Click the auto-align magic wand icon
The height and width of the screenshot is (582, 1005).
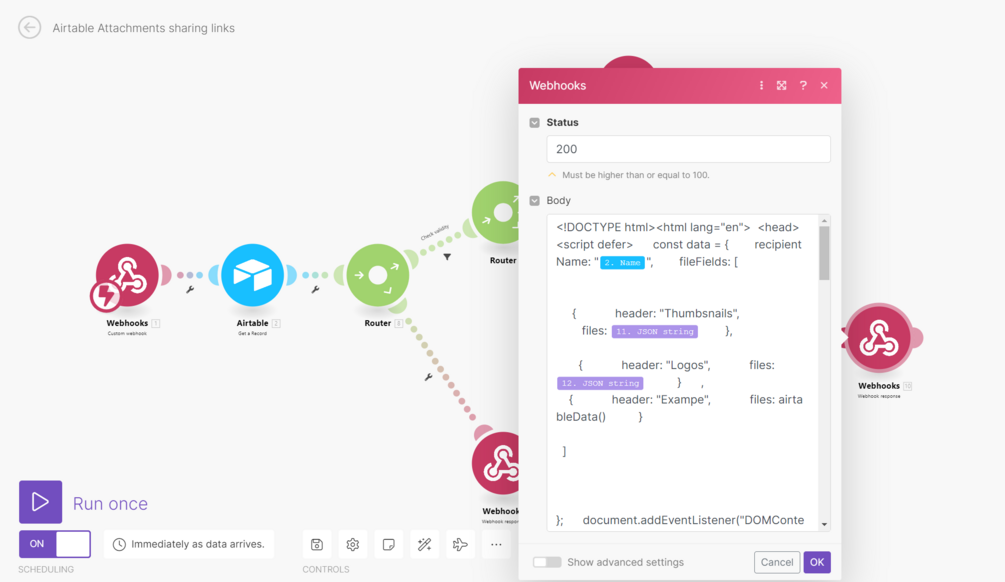click(424, 544)
